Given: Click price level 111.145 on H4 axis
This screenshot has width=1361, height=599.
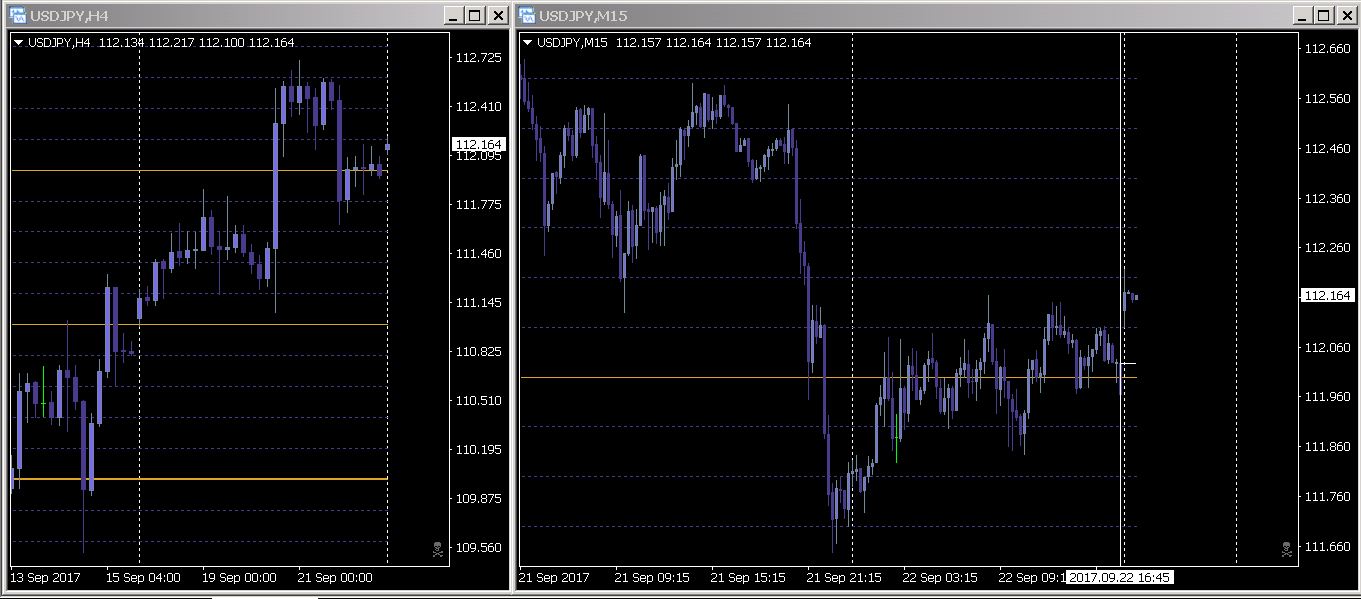Looking at the screenshot, I should pos(479,302).
